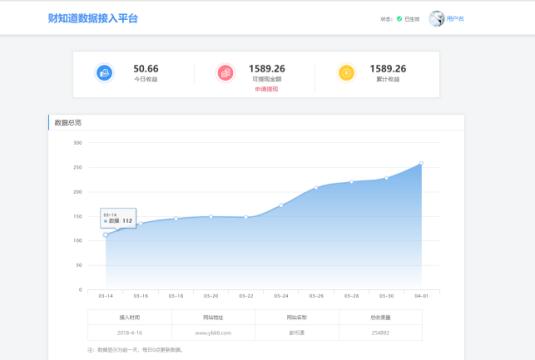
Task: Click the 03-22 x-axis date label
Action: pos(246,296)
